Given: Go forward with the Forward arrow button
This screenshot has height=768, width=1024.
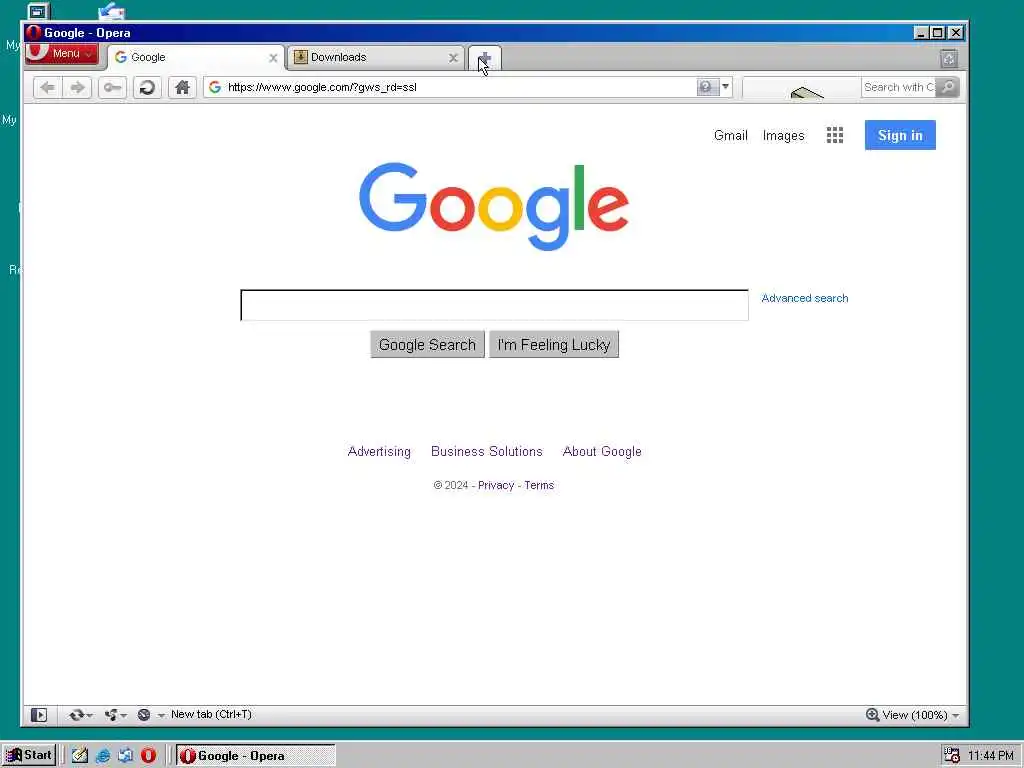Looking at the screenshot, I should coord(77,87).
